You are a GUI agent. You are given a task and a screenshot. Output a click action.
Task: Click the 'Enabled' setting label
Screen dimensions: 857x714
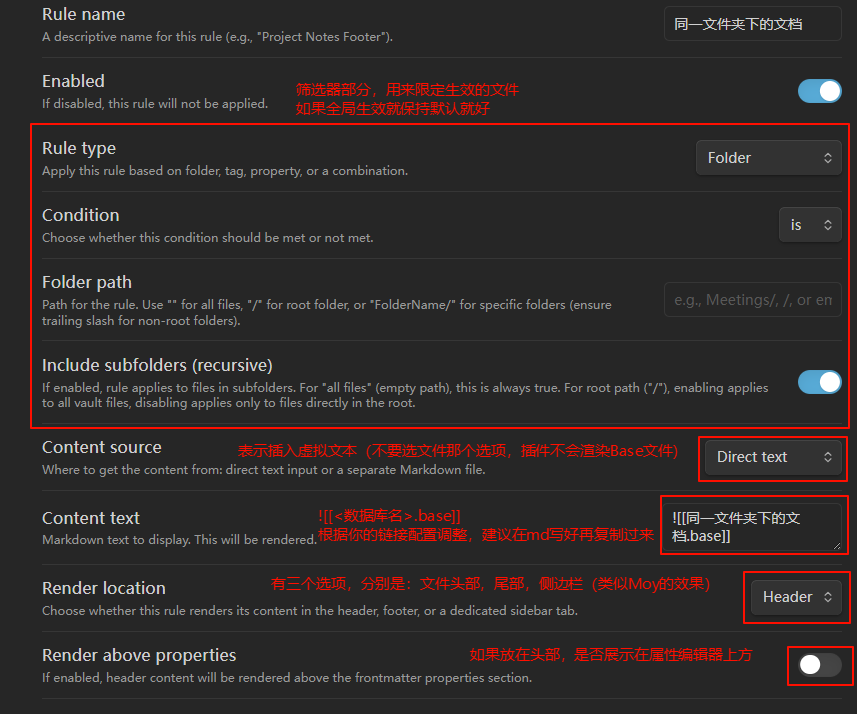coord(73,81)
